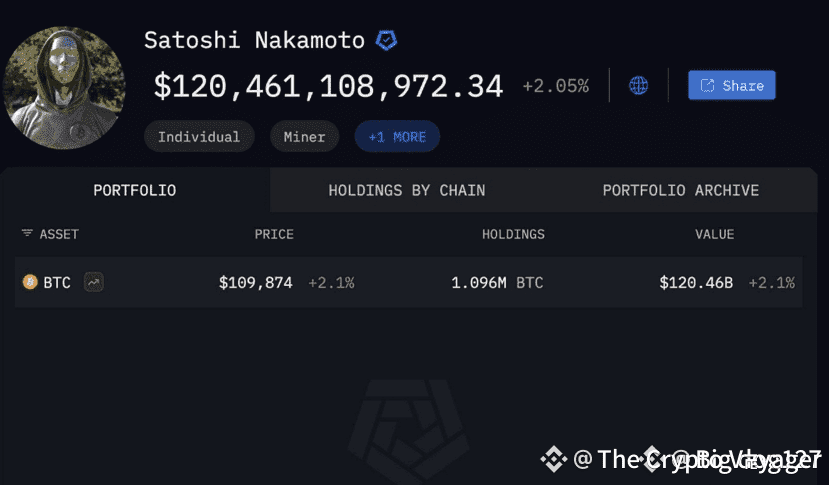Select the Miner tag

pos(304,137)
